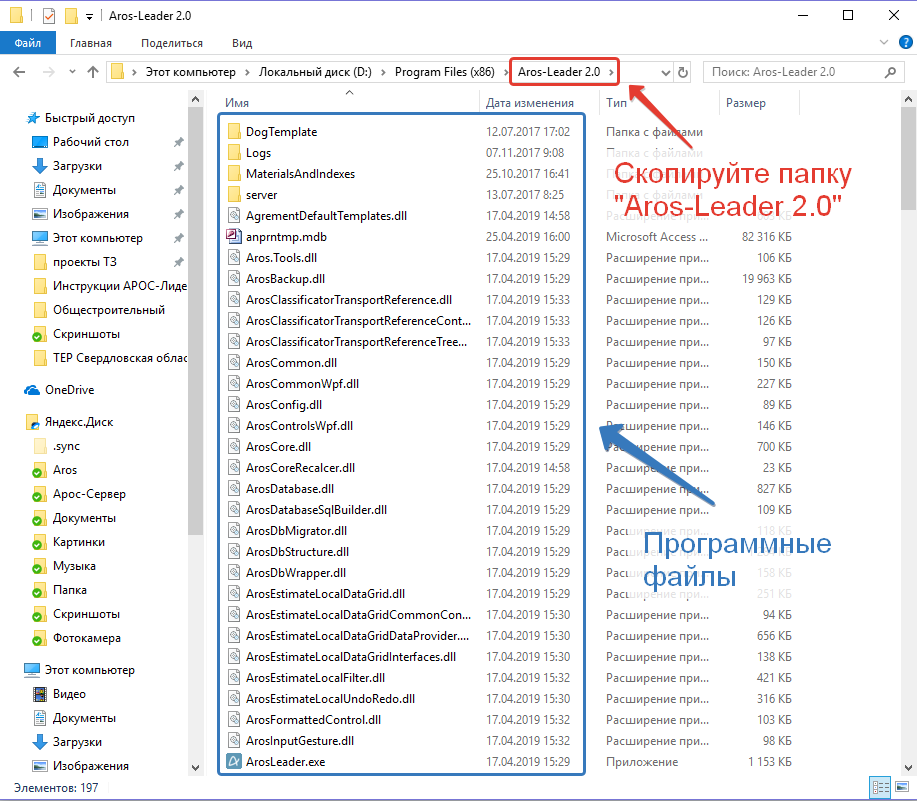This screenshot has width=917, height=801.
Task: Click Program Files (x86) breadcrumb
Action: tap(444, 72)
